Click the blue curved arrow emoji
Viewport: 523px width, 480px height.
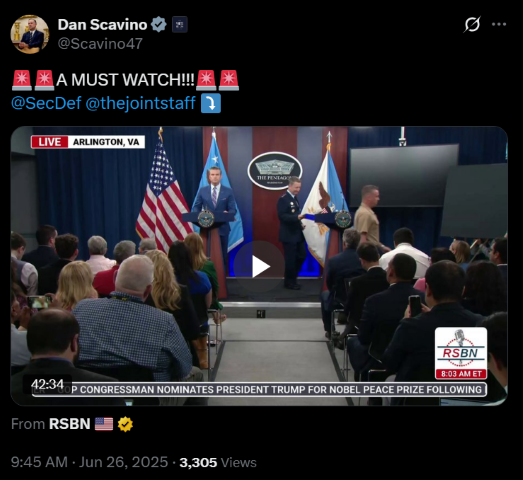(211, 103)
